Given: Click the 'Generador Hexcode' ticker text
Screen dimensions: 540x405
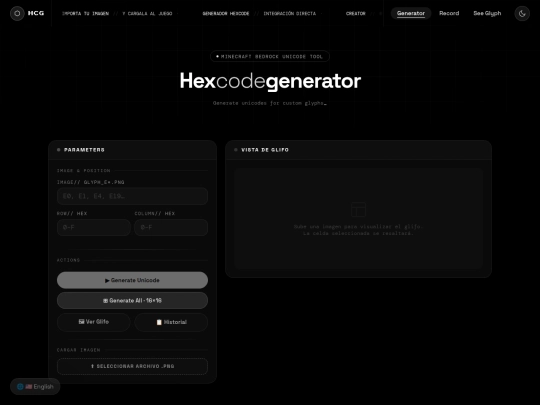Looking at the screenshot, I should tap(226, 13).
